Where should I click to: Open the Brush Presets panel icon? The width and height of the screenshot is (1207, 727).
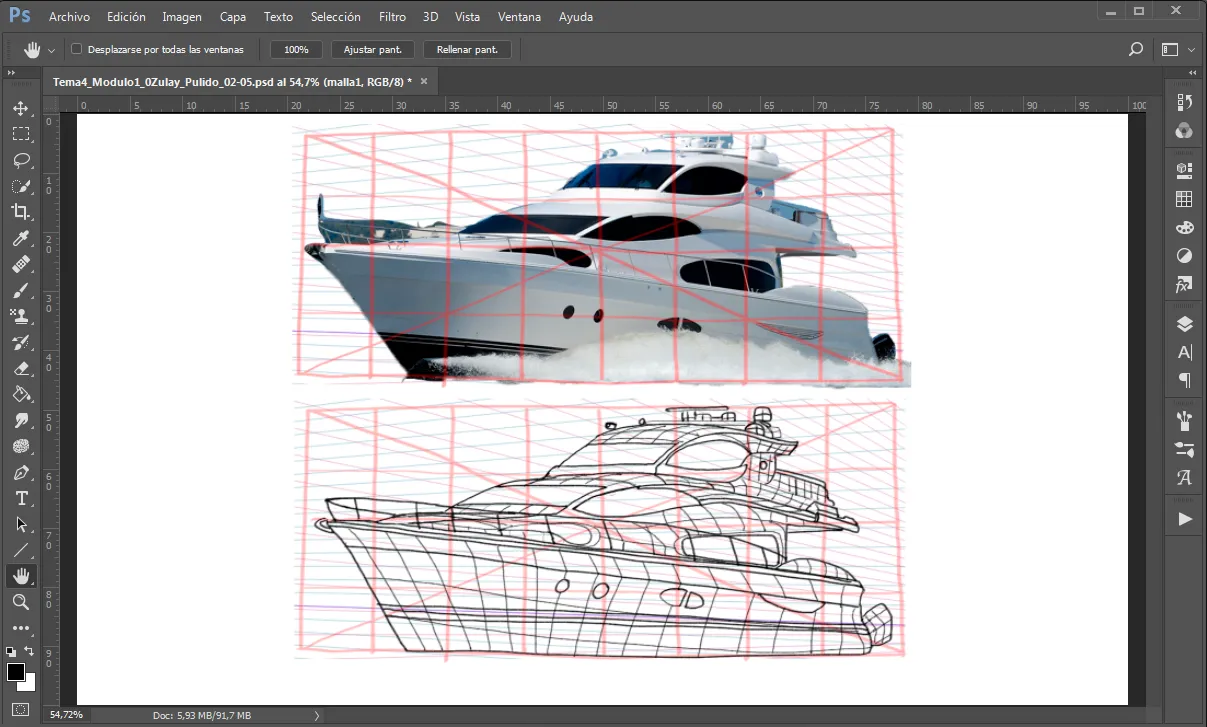[1185, 420]
